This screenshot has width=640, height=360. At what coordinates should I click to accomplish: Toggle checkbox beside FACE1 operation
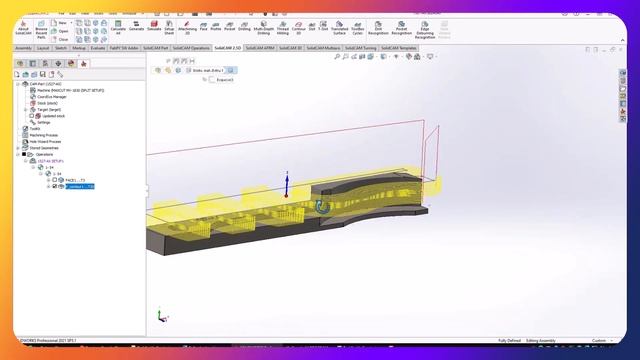[55, 180]
